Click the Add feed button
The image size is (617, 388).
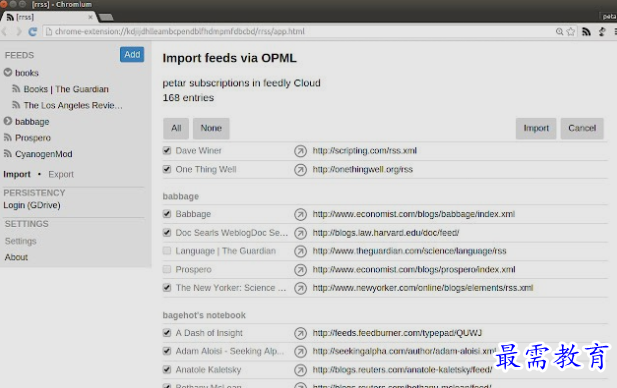132,55
